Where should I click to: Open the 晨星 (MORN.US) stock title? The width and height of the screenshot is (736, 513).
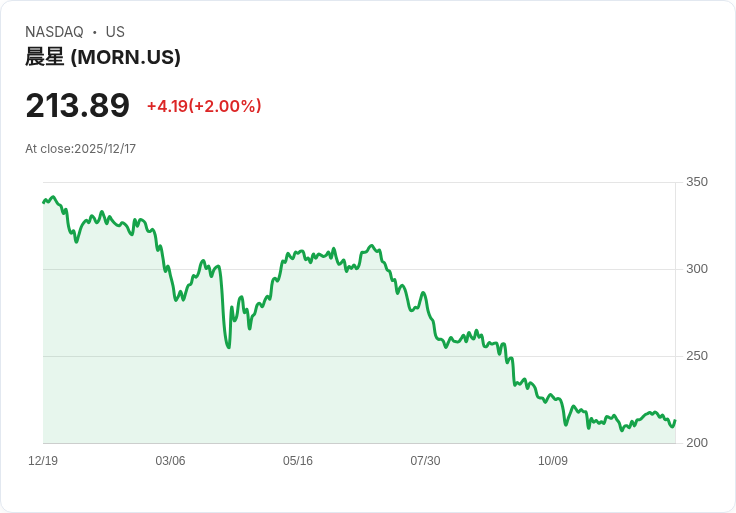[103, 57]
